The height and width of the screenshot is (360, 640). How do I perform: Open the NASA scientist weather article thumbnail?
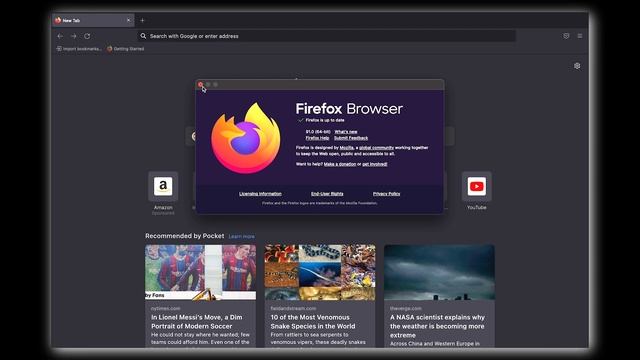point(439,272)
